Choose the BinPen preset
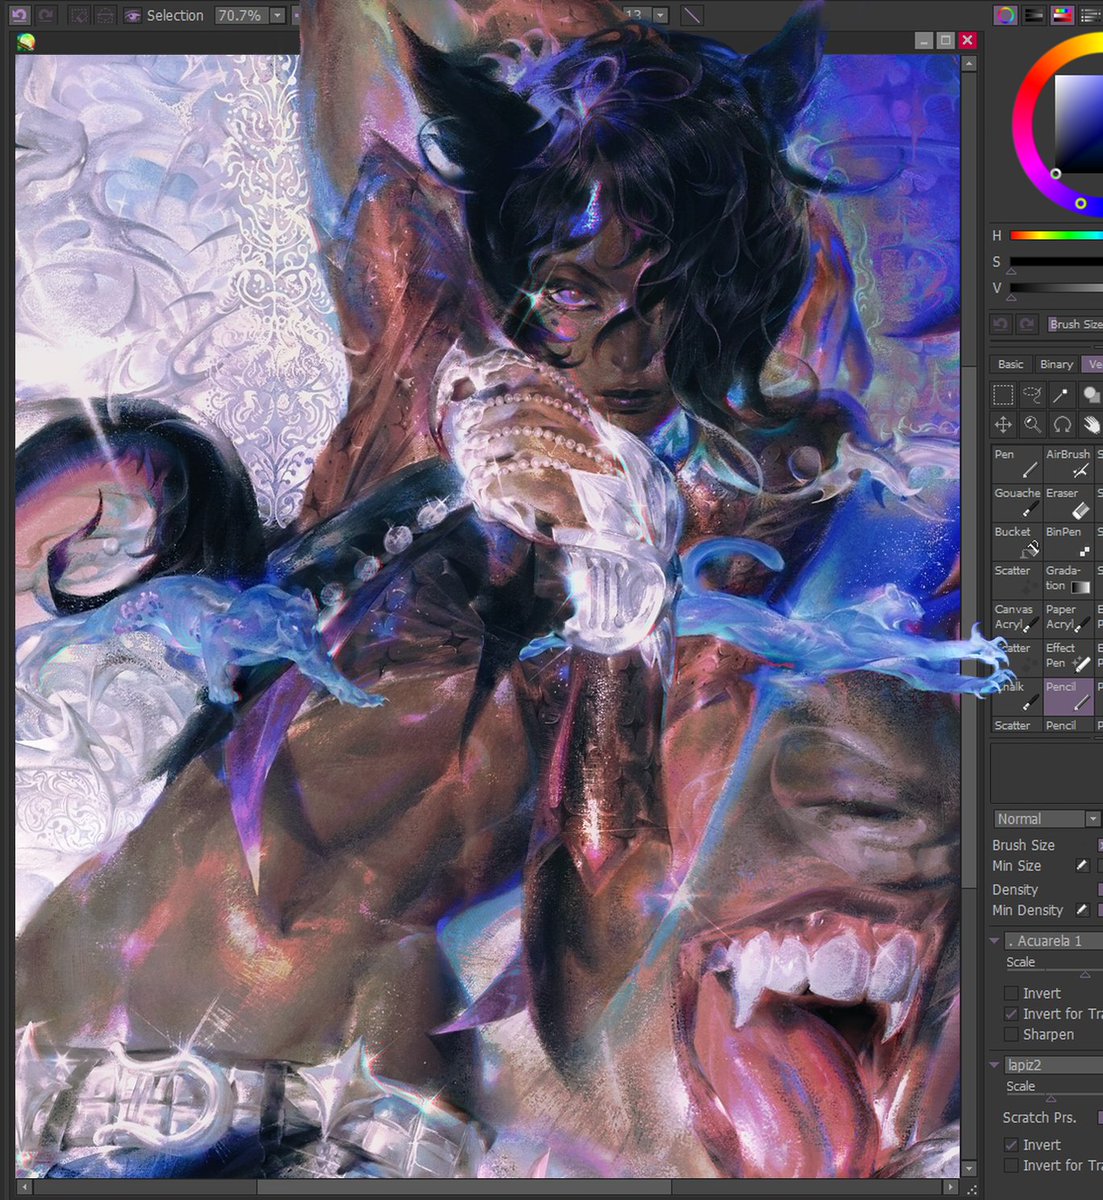Screen dimensions: 1103x1200 click(1068, 540)
